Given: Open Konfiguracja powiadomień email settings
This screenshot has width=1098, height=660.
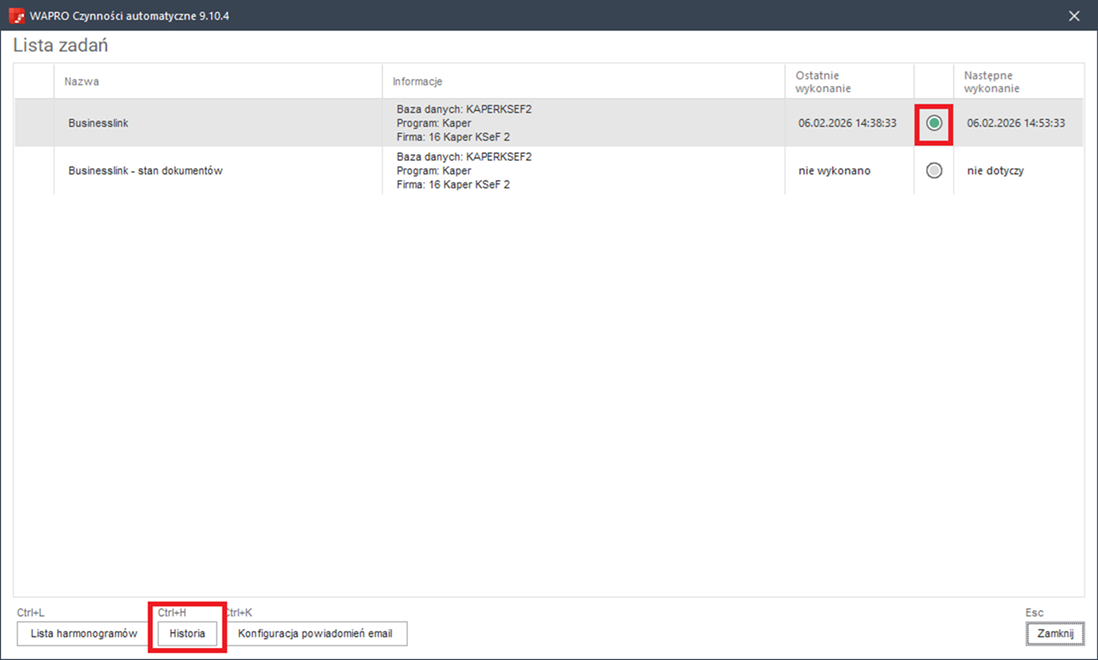Looking at the screenshot, I should coord(315,634).
